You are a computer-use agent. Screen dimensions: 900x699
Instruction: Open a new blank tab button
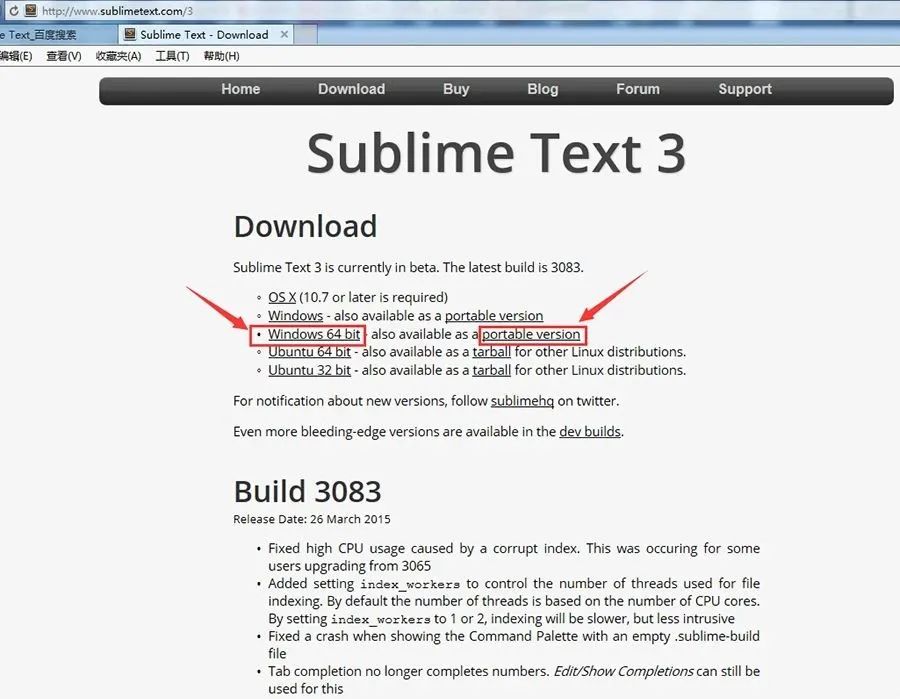[306, 34]
